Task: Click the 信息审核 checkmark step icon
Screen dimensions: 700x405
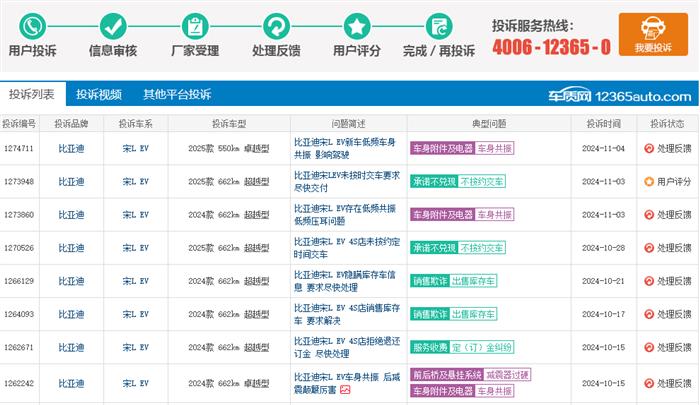Action: (x=113, y=26)
